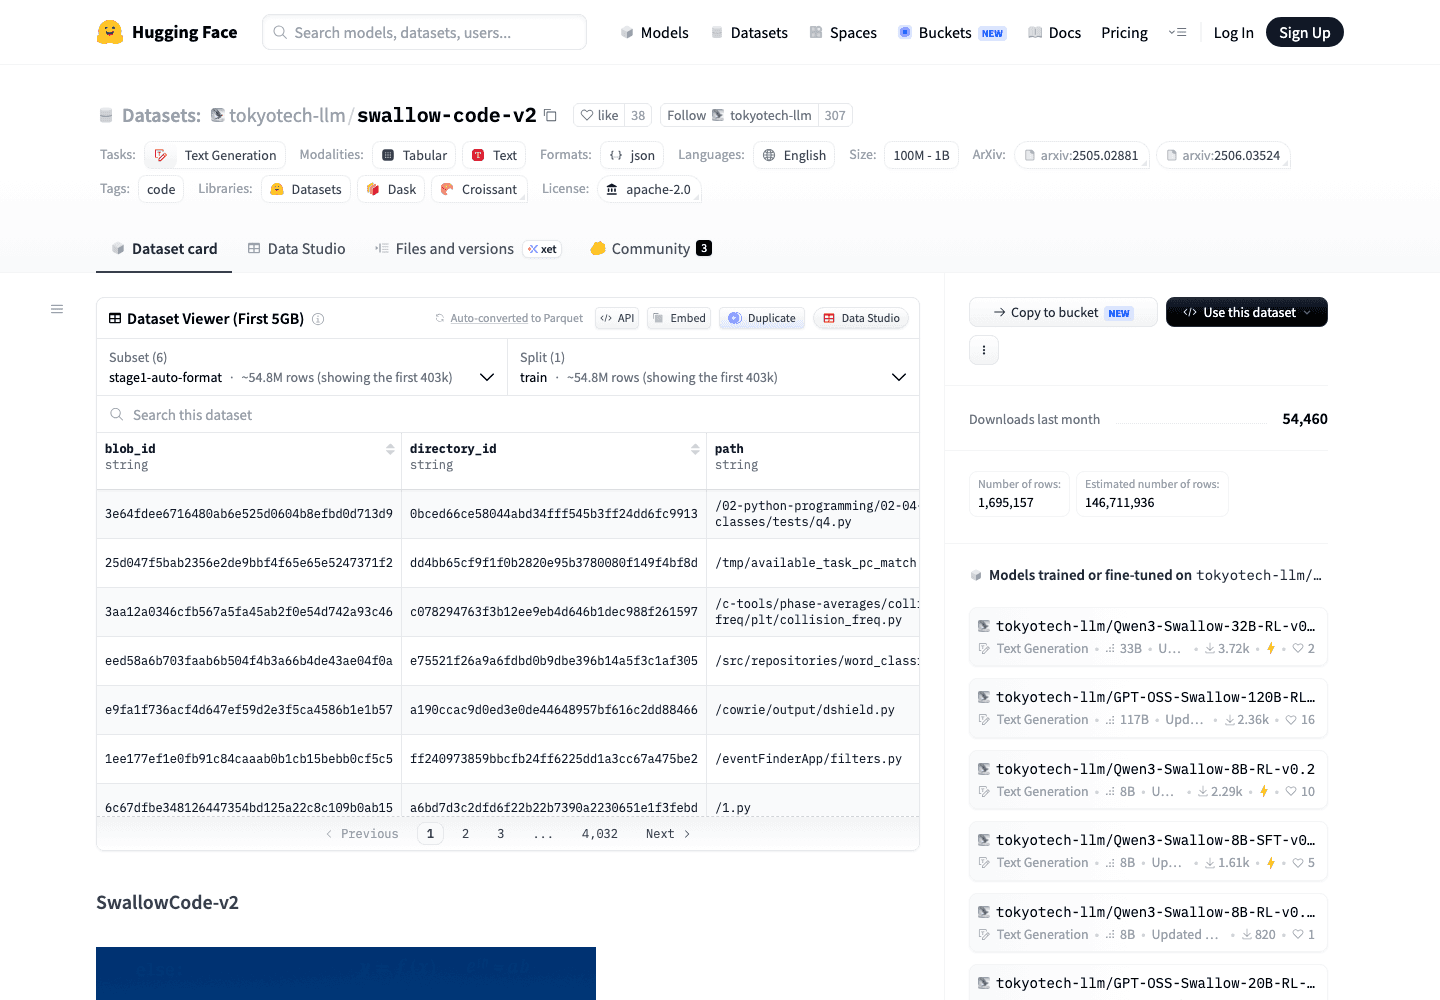Focus the Search this dataset field
The height and width of the screenshot is (1000, 1440).
point(508,414)
